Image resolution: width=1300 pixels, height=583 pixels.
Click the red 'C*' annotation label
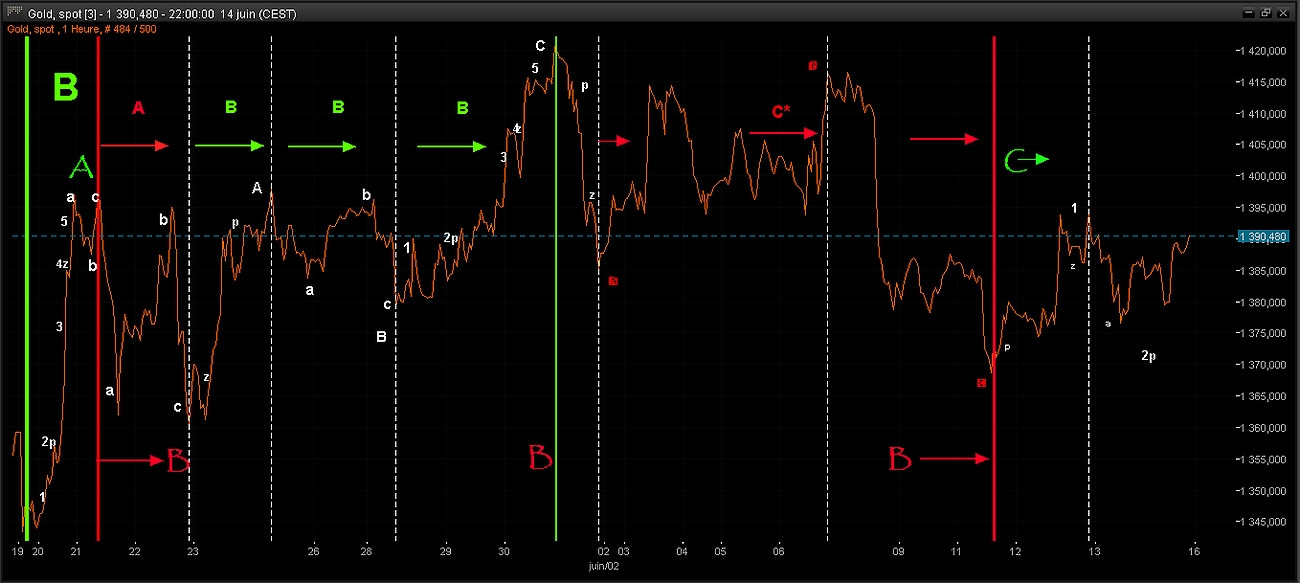point(780,109)
